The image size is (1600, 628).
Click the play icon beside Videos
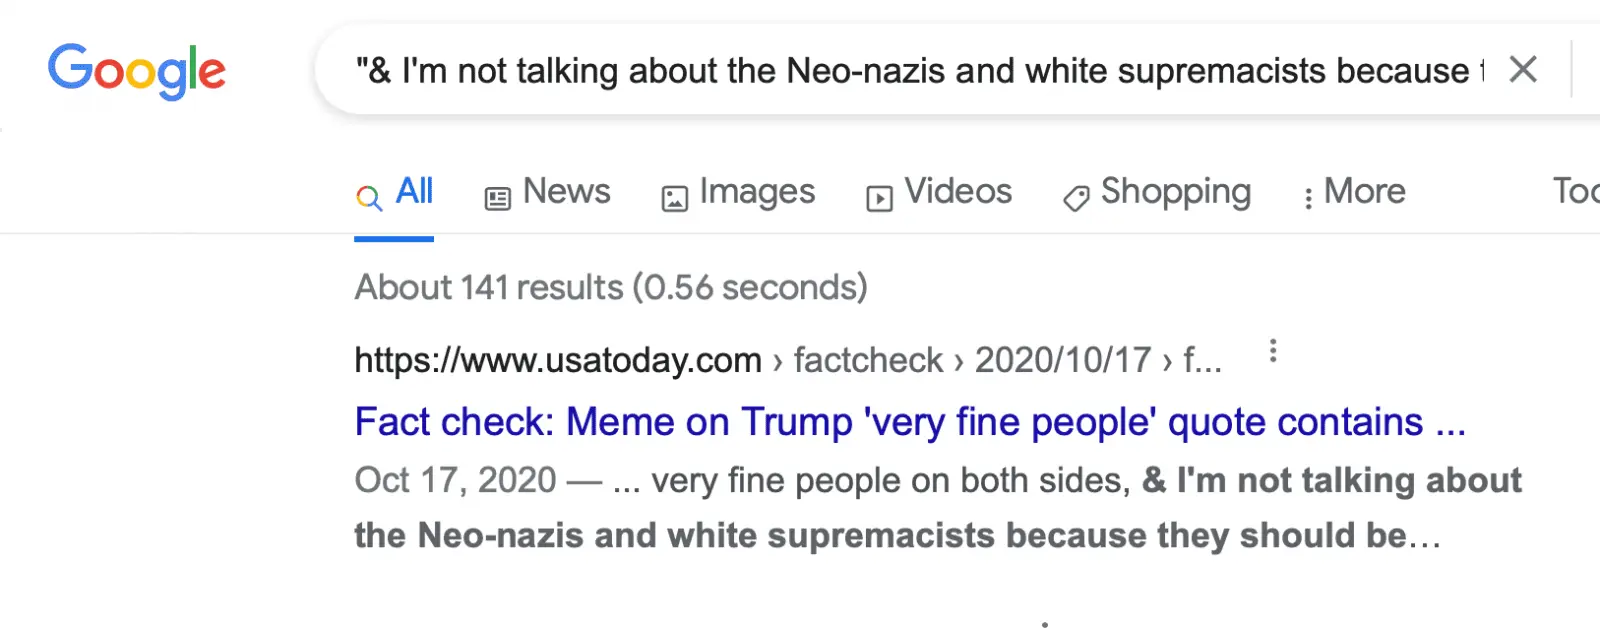coord(879,198)
